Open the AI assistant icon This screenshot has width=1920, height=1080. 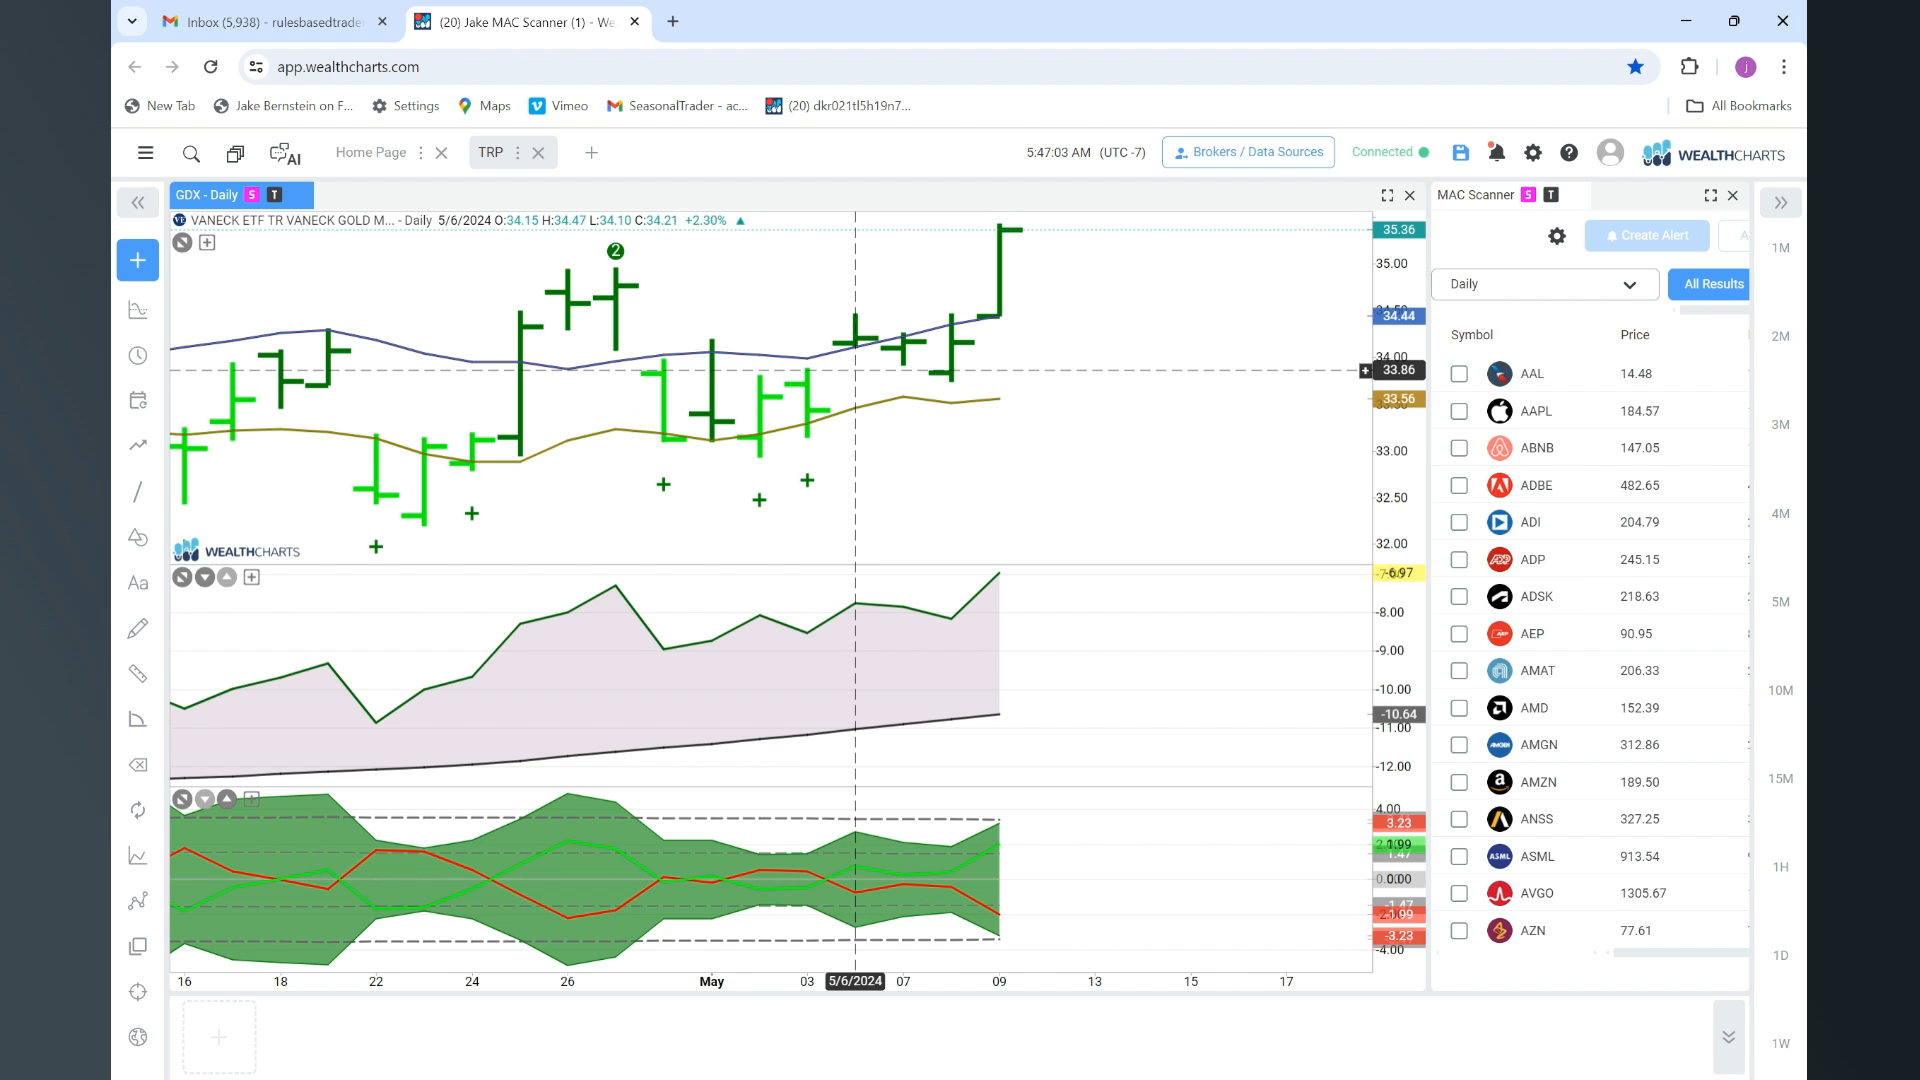click(x=285, y=154)
